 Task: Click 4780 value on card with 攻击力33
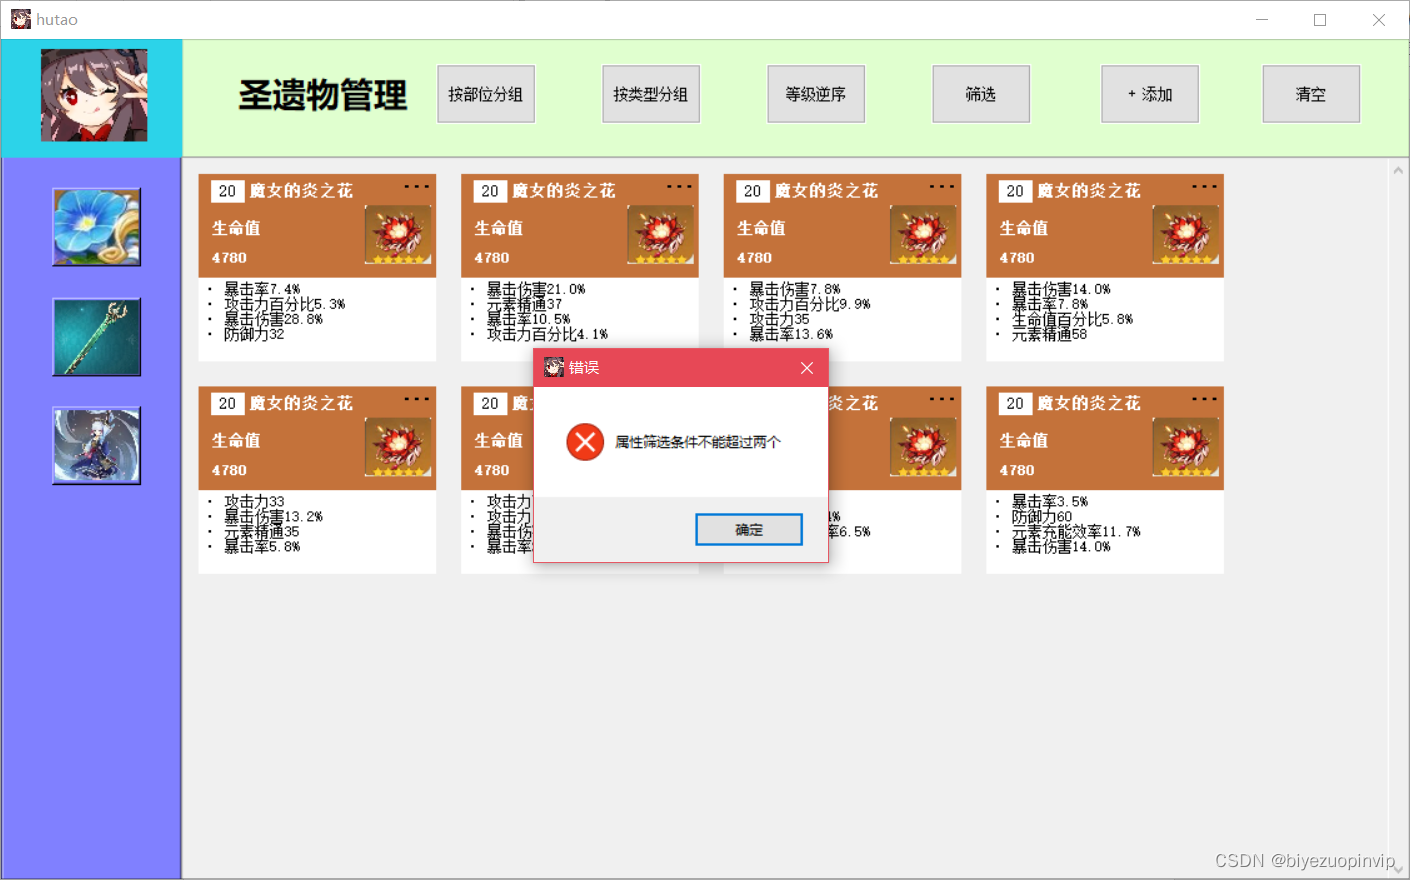pyautogui.click(x=229, y=470)
